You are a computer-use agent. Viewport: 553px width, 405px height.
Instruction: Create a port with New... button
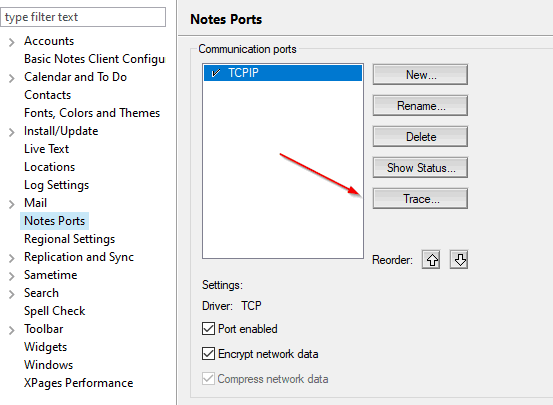(420, 74)
